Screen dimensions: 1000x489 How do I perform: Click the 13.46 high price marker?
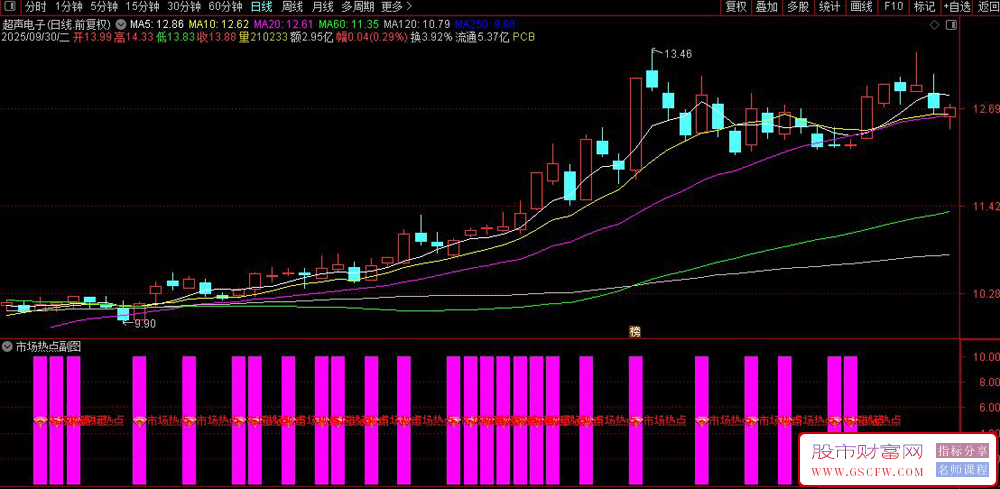pos(678,53)
